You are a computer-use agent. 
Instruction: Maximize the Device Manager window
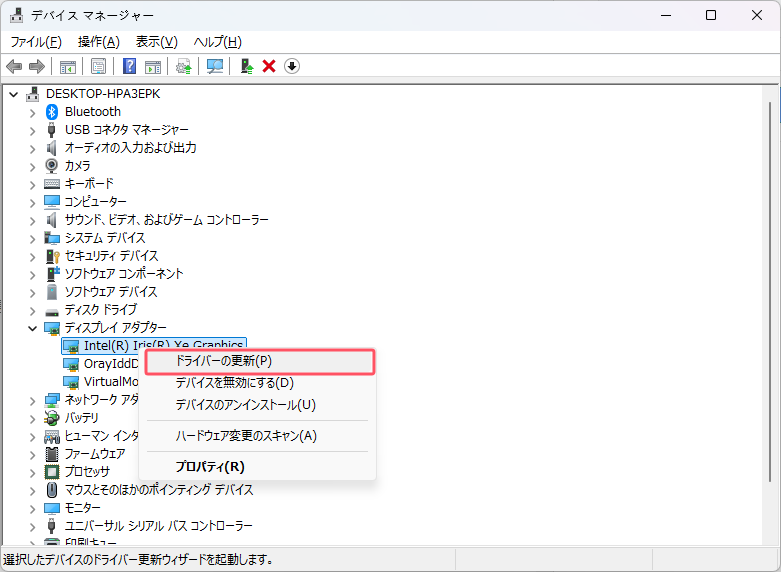711,15
